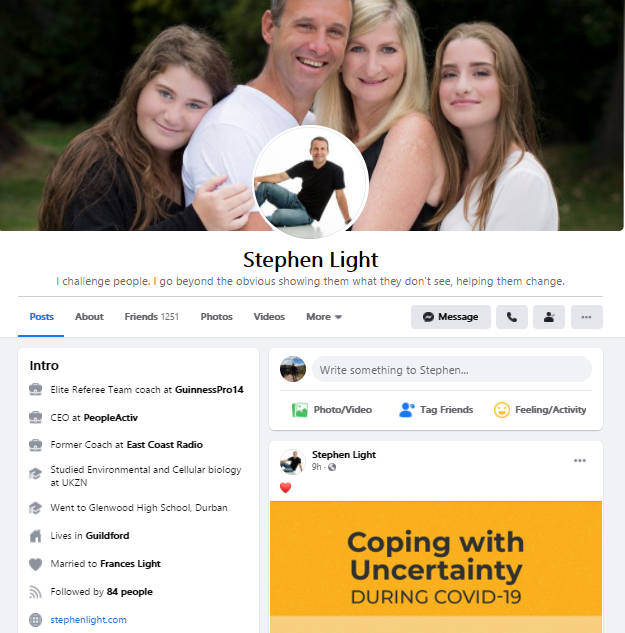Open the profile options three-dots button

click(x=587, y=317)
